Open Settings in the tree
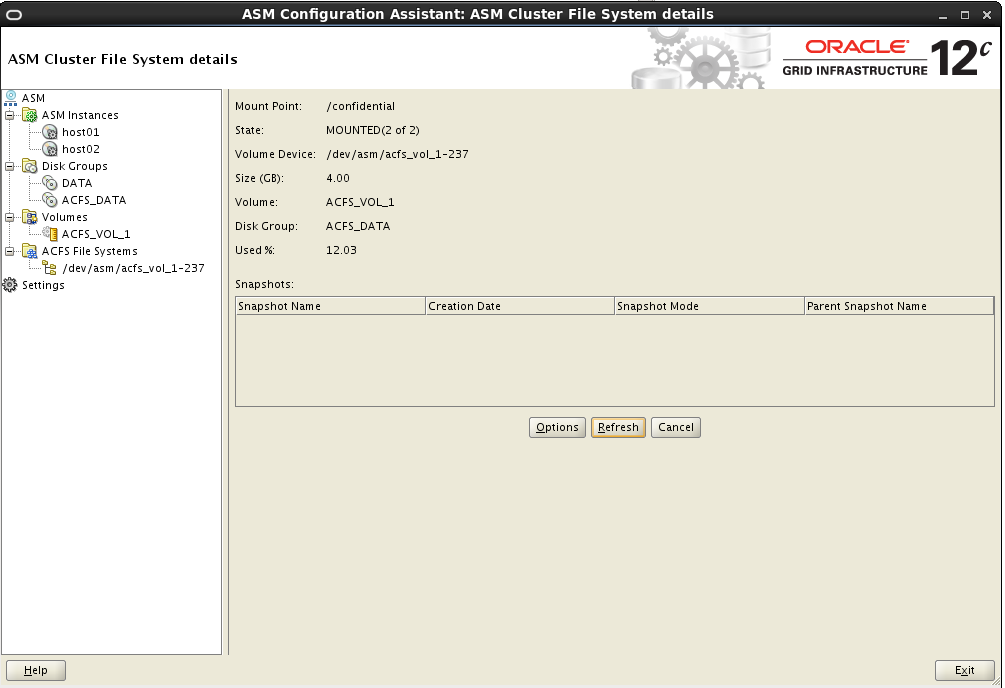 click(x=43, y=285)
